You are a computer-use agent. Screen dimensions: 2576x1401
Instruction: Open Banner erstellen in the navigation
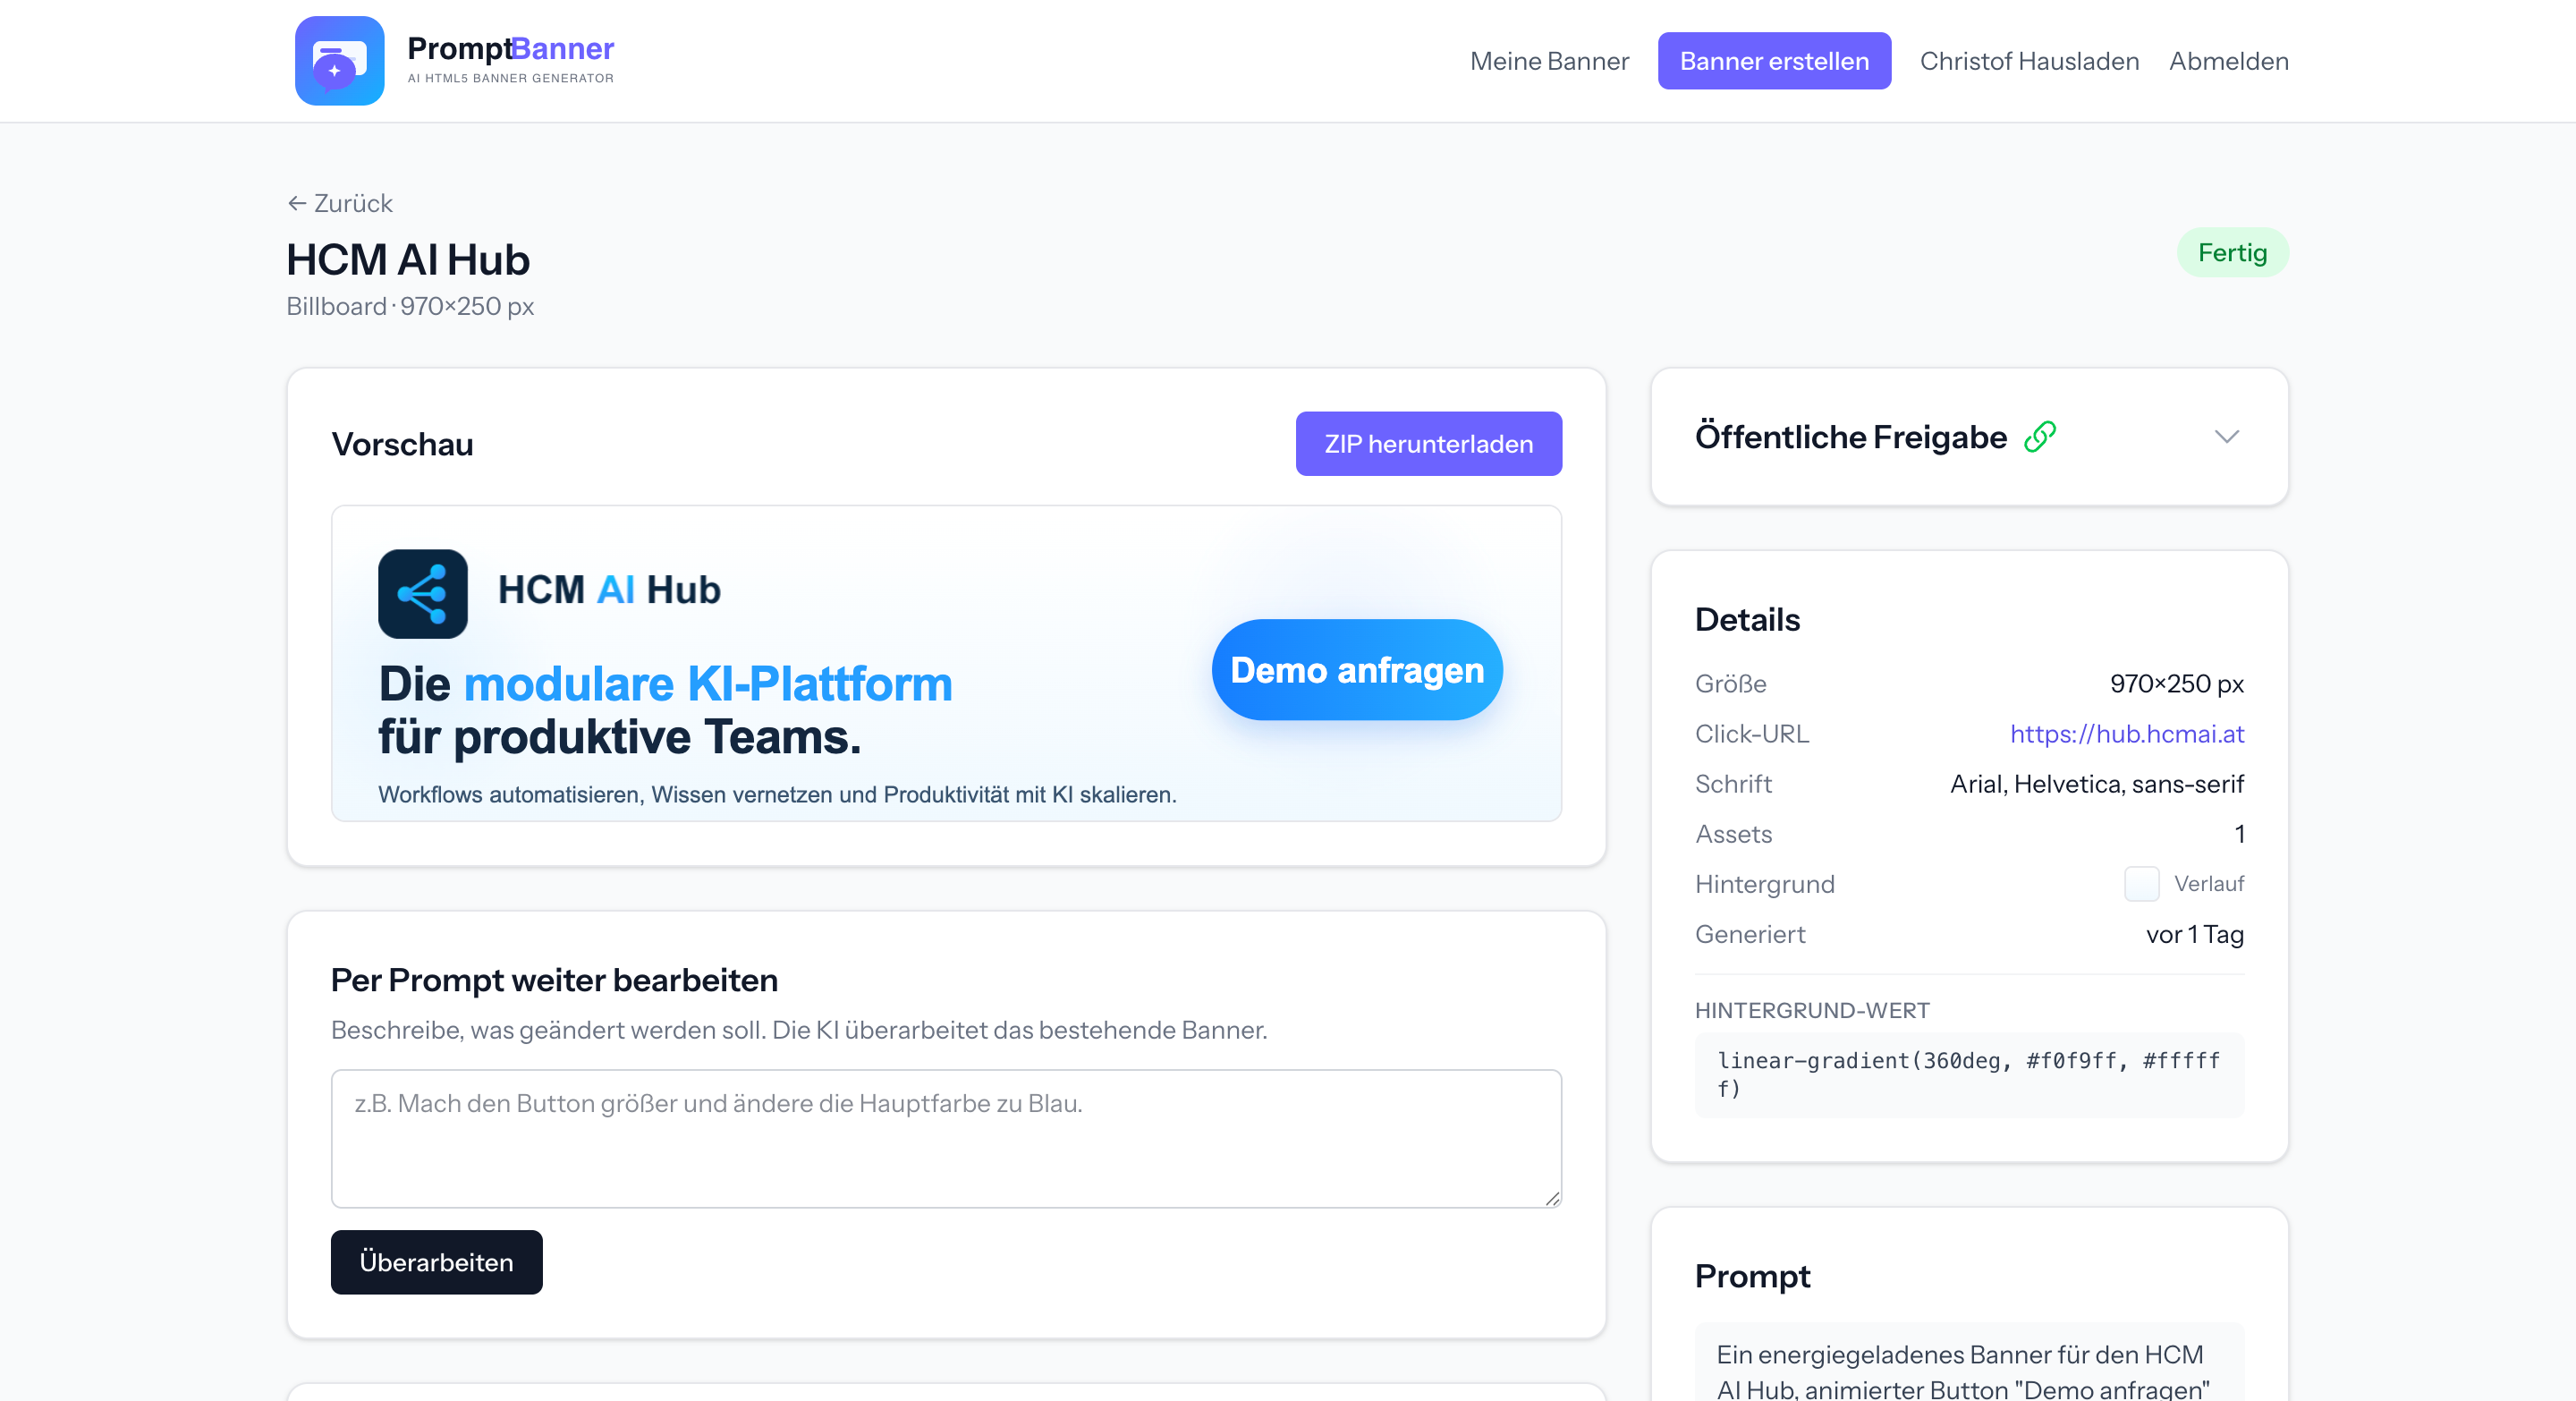click(1774, 61)
